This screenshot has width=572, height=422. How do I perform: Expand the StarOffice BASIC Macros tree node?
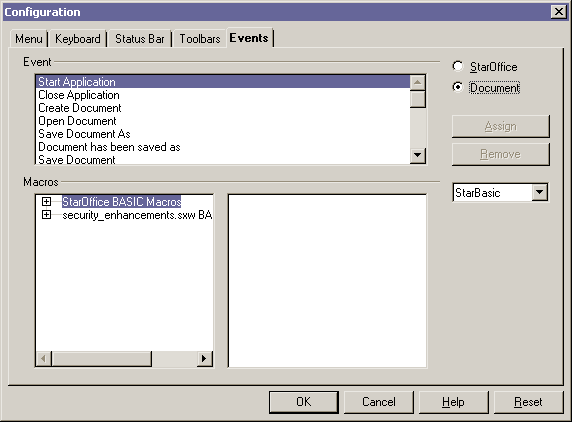coord(46,201)
